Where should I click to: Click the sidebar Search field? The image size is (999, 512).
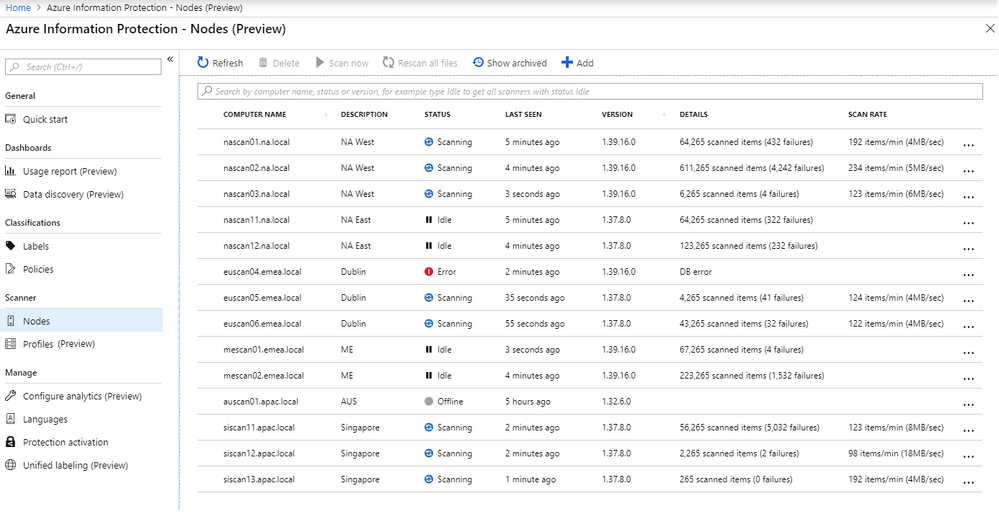(x=83, y=67)
